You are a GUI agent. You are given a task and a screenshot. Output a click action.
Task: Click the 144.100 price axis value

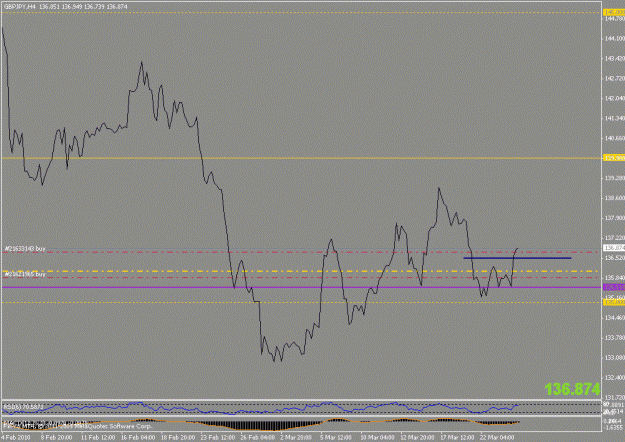(615, 38)
